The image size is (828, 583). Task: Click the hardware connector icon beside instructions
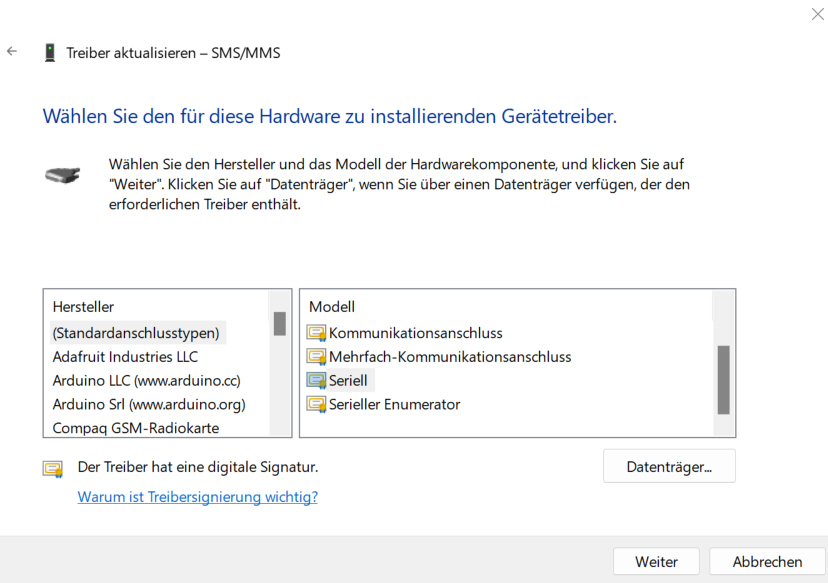click(62, 175)
